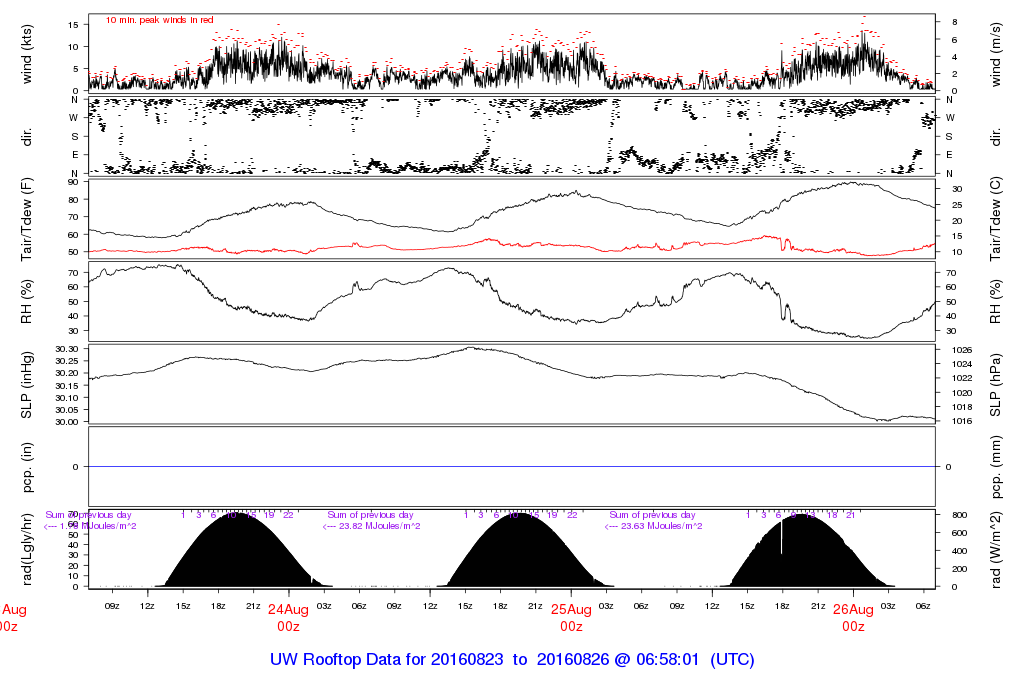Click the 'SLP (inHg)' axis label

(x=27, y=384)
